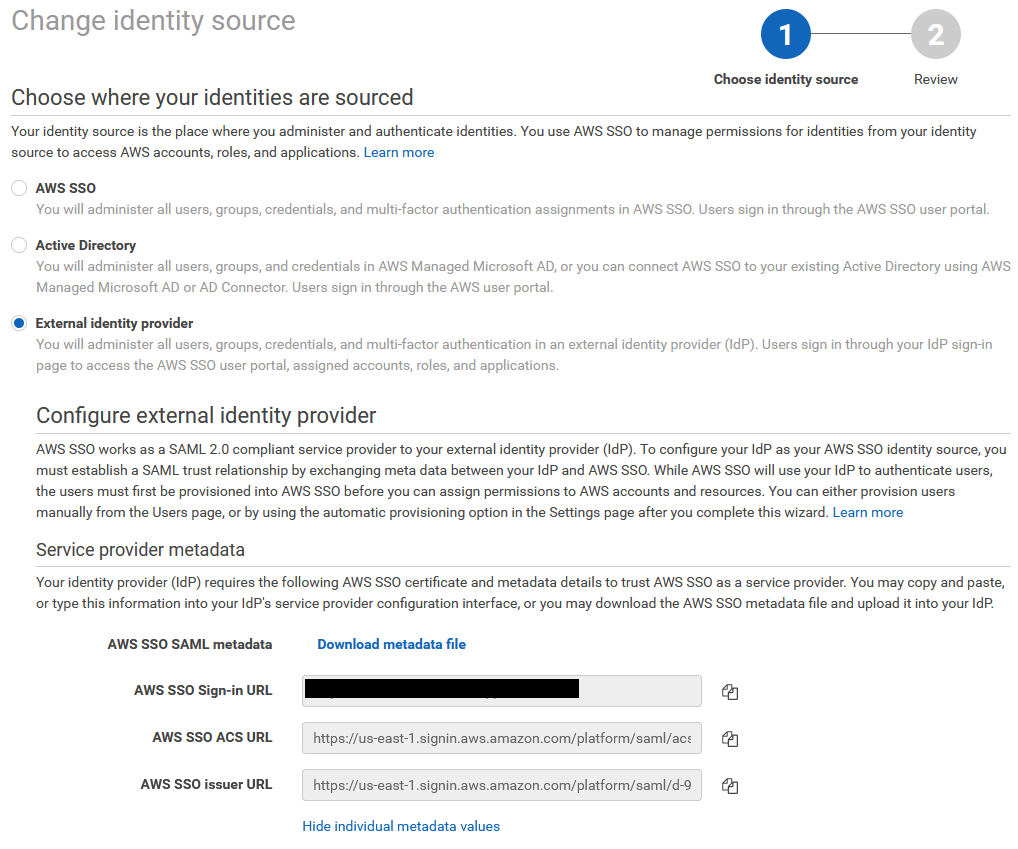Jump to step 2 circle indicator
The image size is (1018, 849).
935,35
